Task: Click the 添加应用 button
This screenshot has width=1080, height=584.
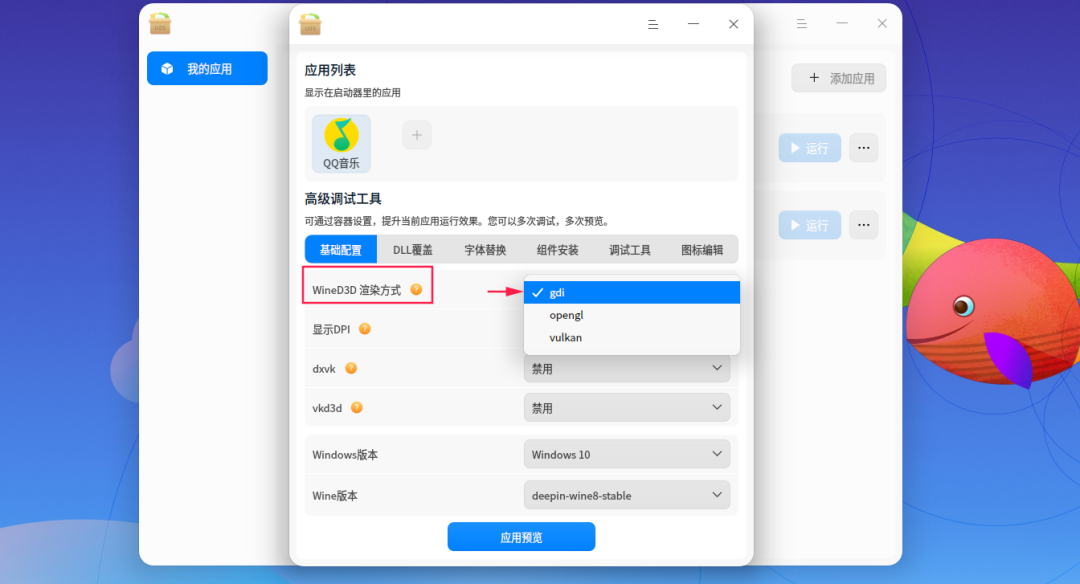Action: click(x=838, y=77)
